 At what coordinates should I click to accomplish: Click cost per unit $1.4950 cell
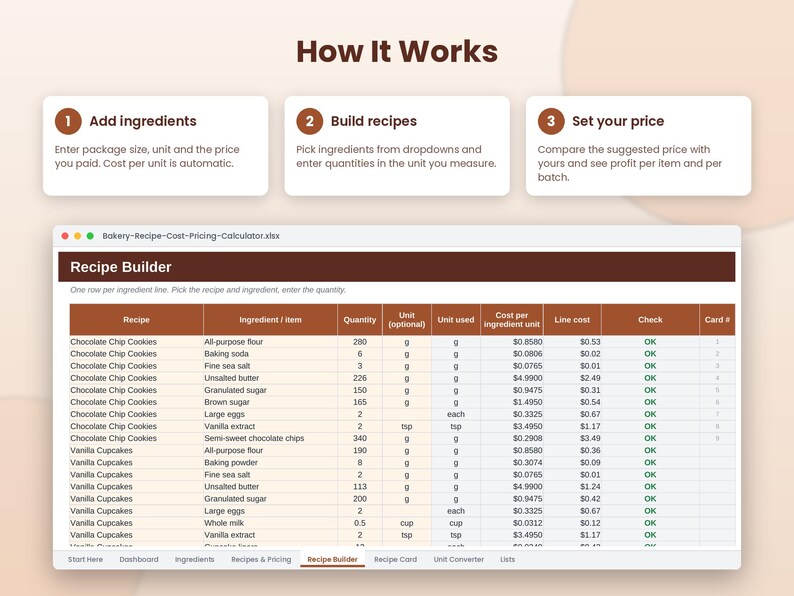(511, 402)
